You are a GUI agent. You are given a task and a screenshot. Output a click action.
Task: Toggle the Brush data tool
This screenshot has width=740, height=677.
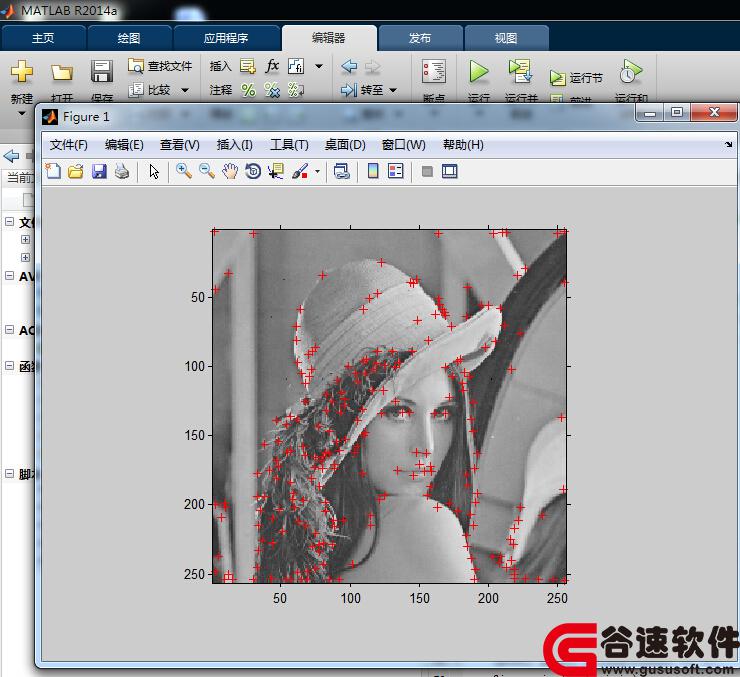point(300,171)
